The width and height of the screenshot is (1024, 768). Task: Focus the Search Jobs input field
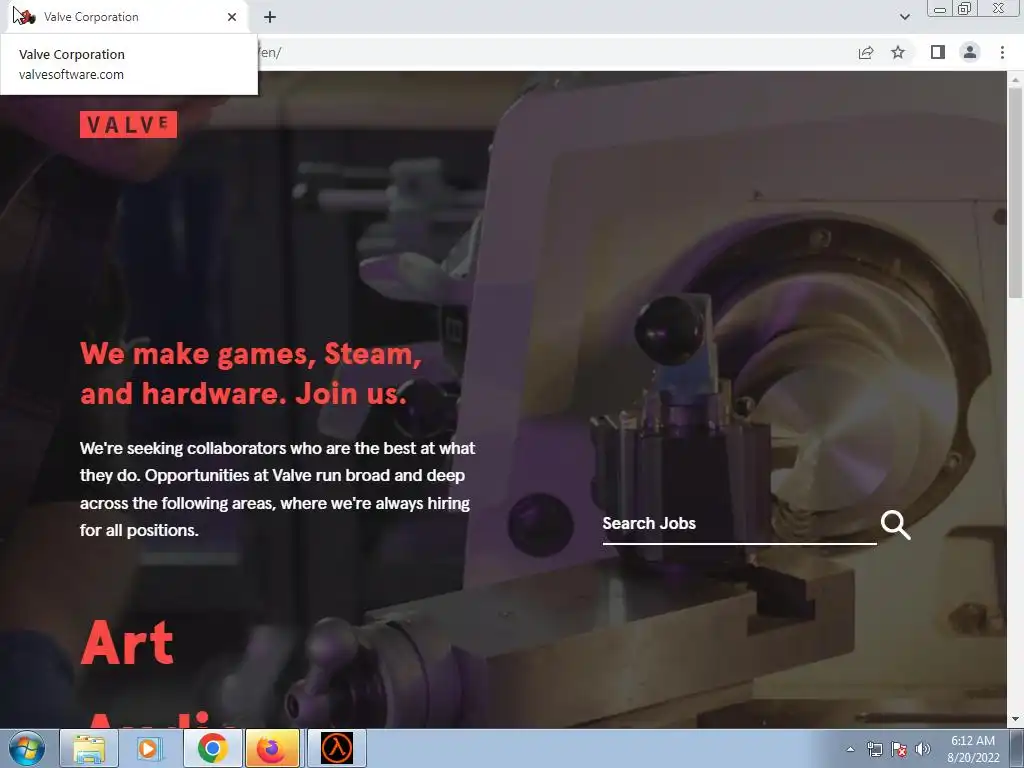pos(739,524)
